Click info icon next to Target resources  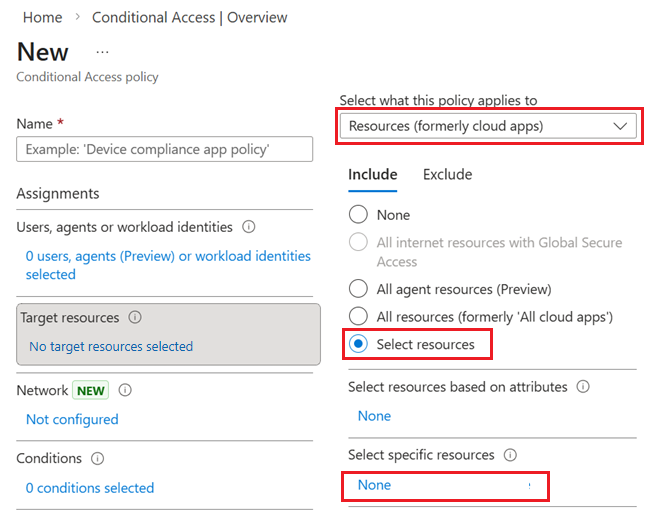tap(135, 317)
